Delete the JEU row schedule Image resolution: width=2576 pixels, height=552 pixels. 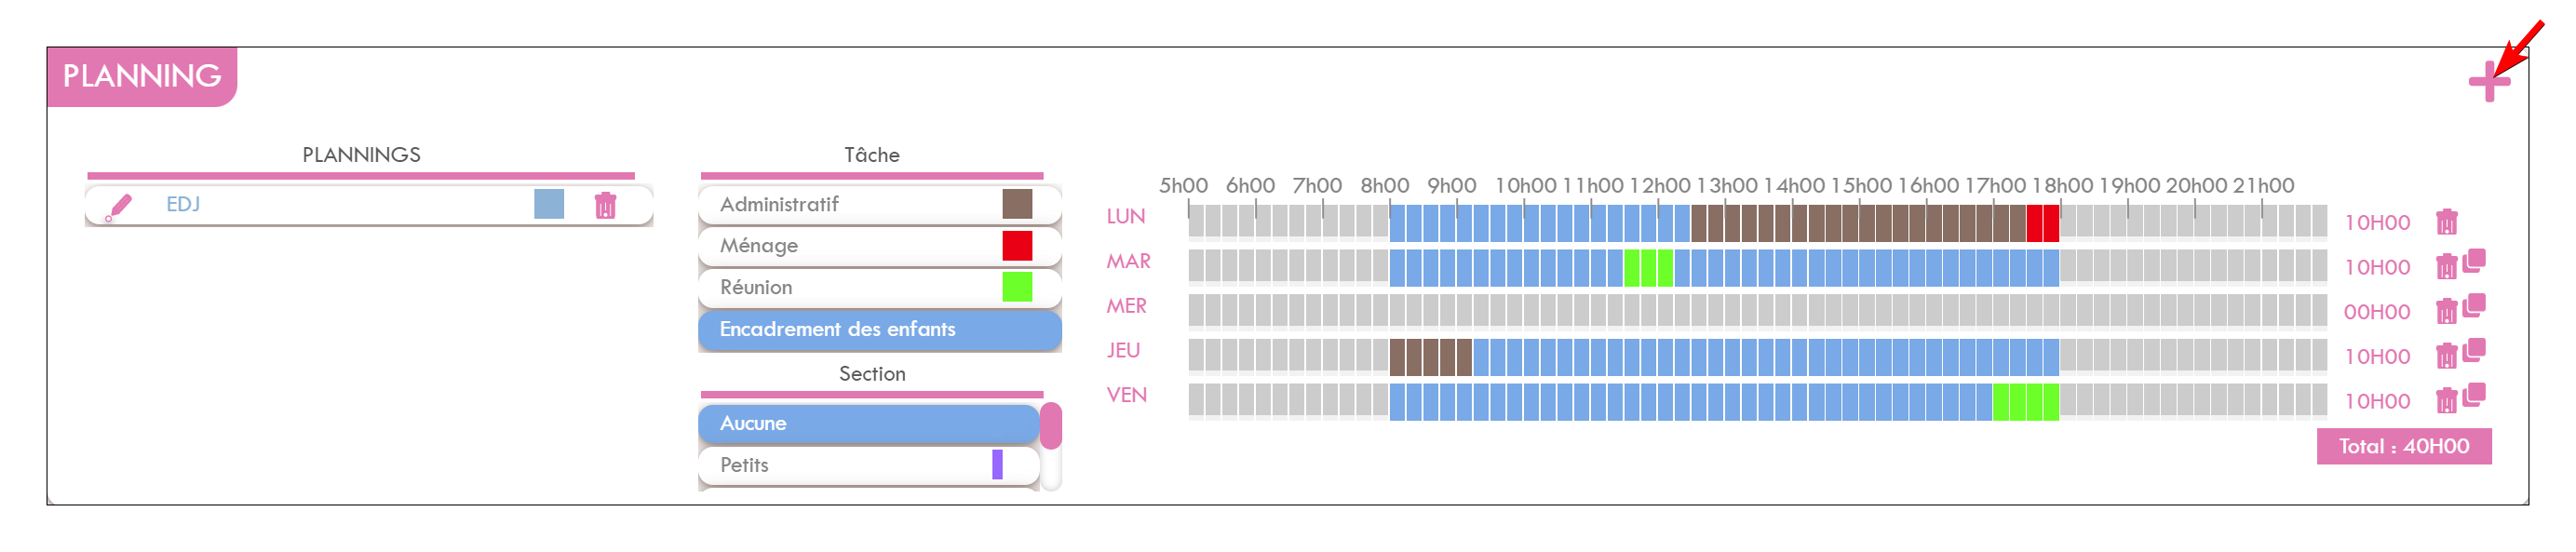pyautogui.click(x=2446, y=356)
